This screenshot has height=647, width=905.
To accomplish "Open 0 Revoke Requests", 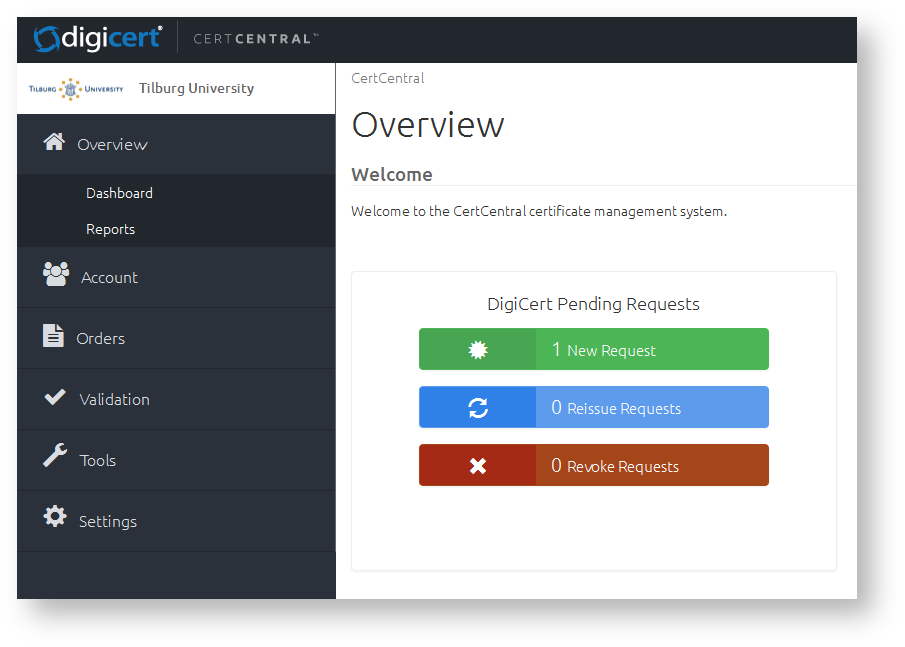I will pos(594,465).
